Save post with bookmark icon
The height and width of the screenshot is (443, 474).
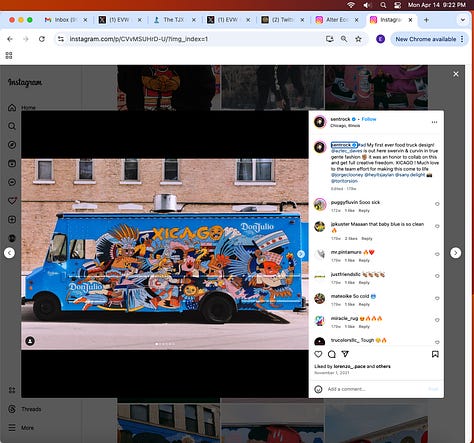tap(435, 354)
